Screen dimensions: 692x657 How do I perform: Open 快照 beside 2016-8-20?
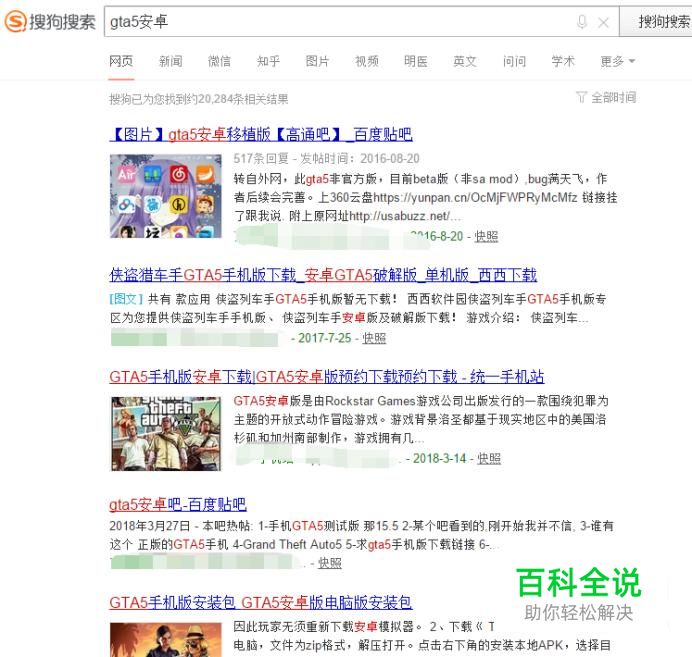coord(486,237)
